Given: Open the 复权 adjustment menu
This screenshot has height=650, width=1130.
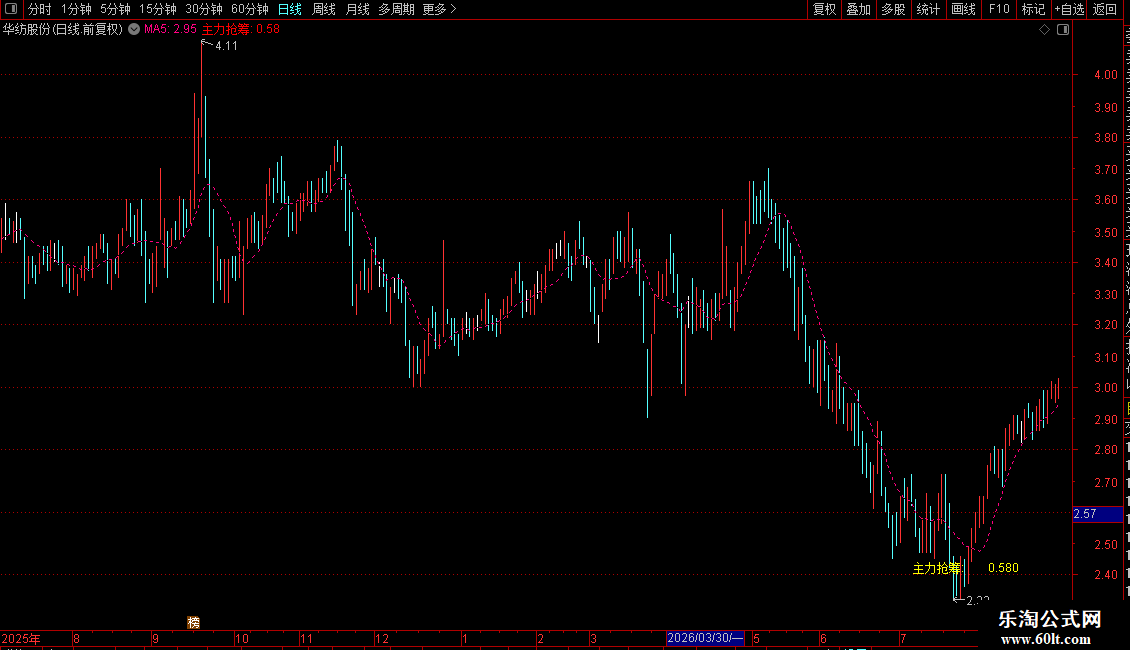Looking at the screenshot, I should (824, 9).
